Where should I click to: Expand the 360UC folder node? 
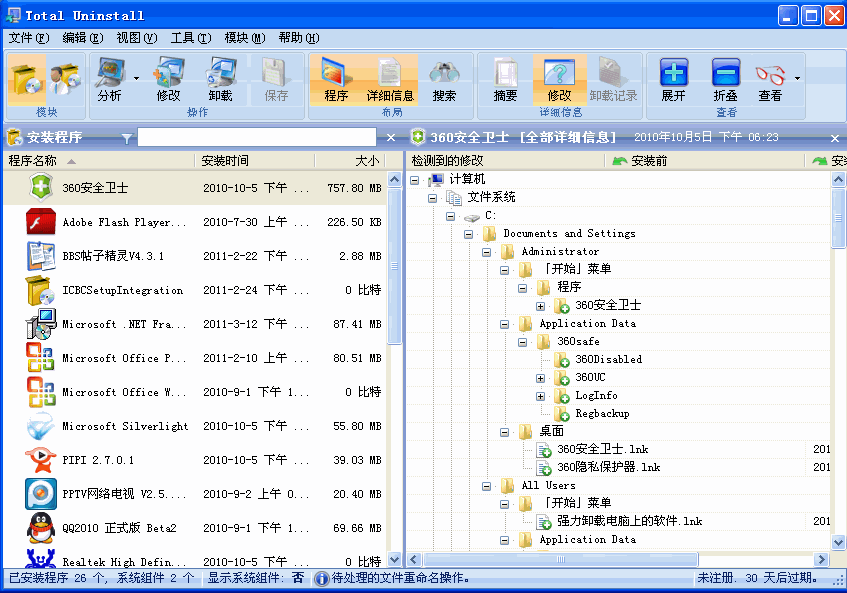pyautogui.click(x=540, y=378)
